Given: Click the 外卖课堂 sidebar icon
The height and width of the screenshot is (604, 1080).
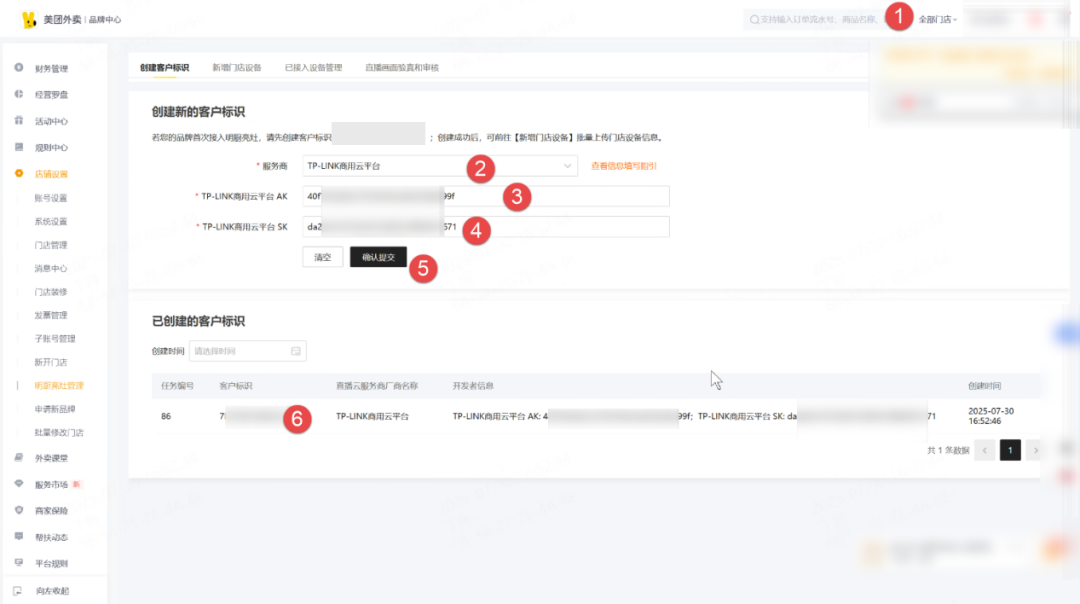Looking at the screenshot, I should pos(19,458).
